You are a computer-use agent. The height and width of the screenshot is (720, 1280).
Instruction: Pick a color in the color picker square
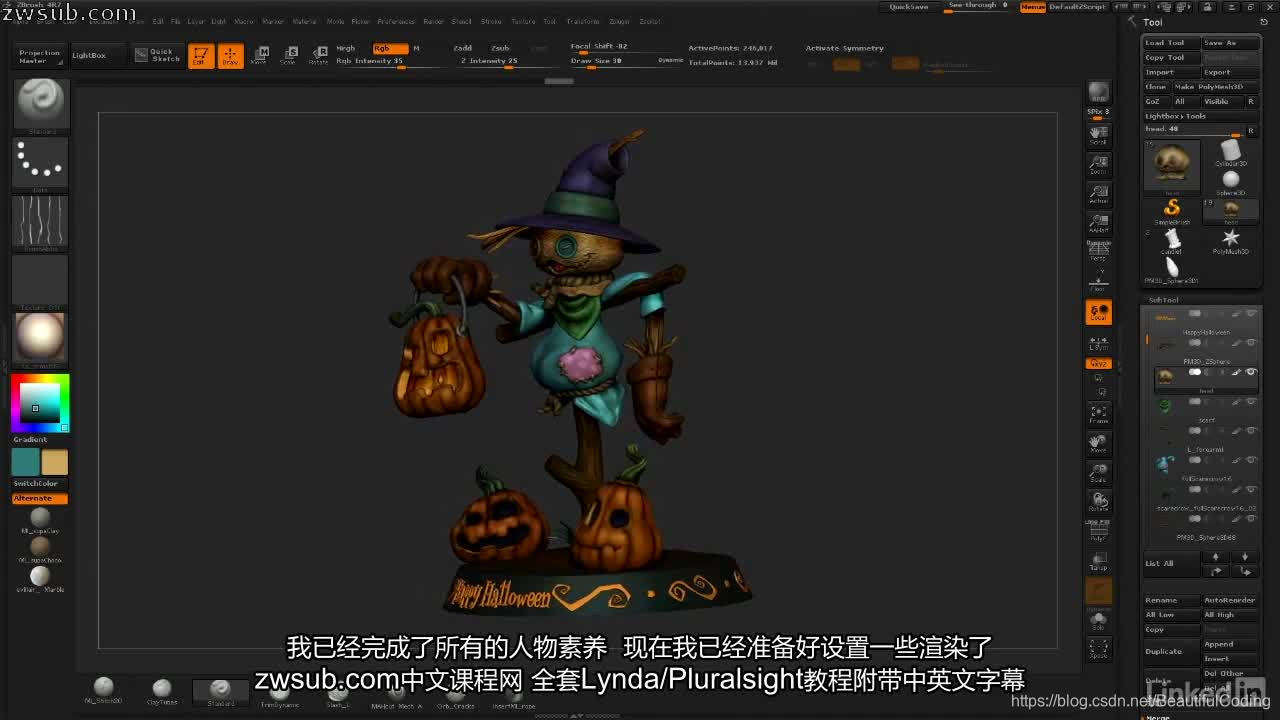[40, 403]
